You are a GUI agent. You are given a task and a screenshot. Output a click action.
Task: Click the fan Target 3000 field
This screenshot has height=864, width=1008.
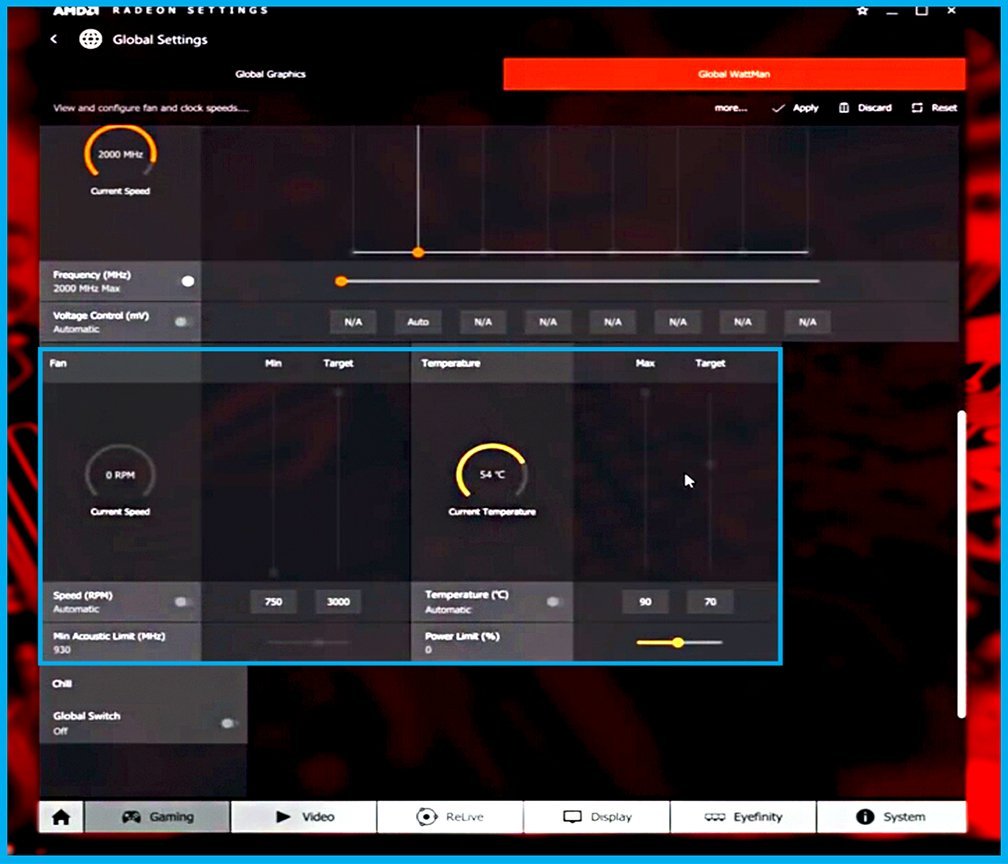pos(338,602)
